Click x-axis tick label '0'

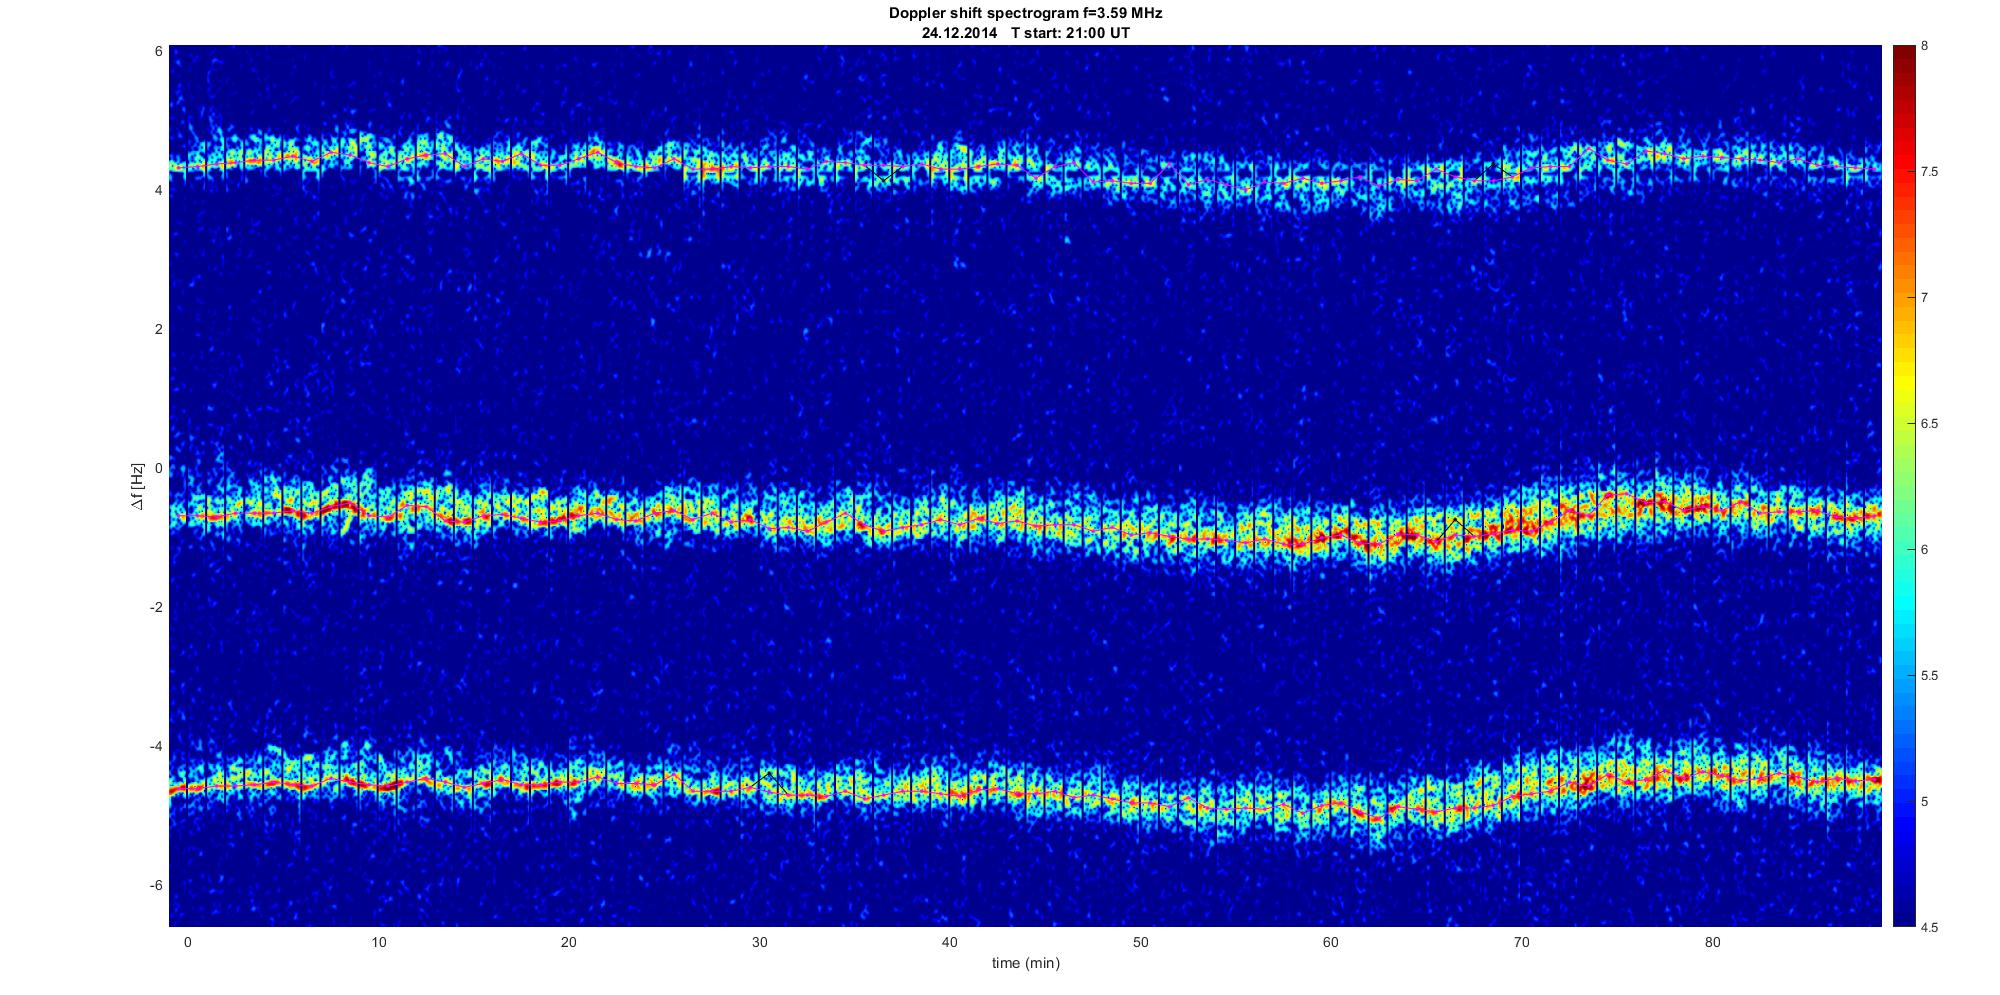pyautogui.click(x=187, y=942)
